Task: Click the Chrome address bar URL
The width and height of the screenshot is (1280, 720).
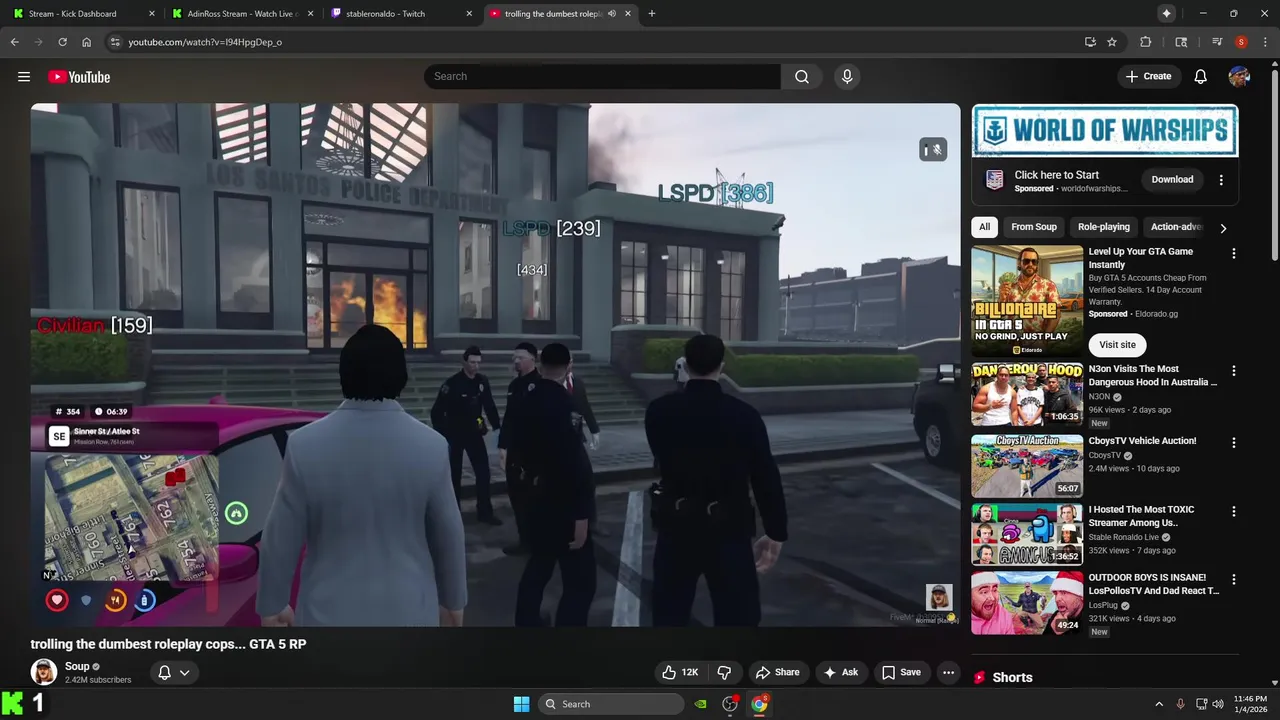Action: (205, 42)
